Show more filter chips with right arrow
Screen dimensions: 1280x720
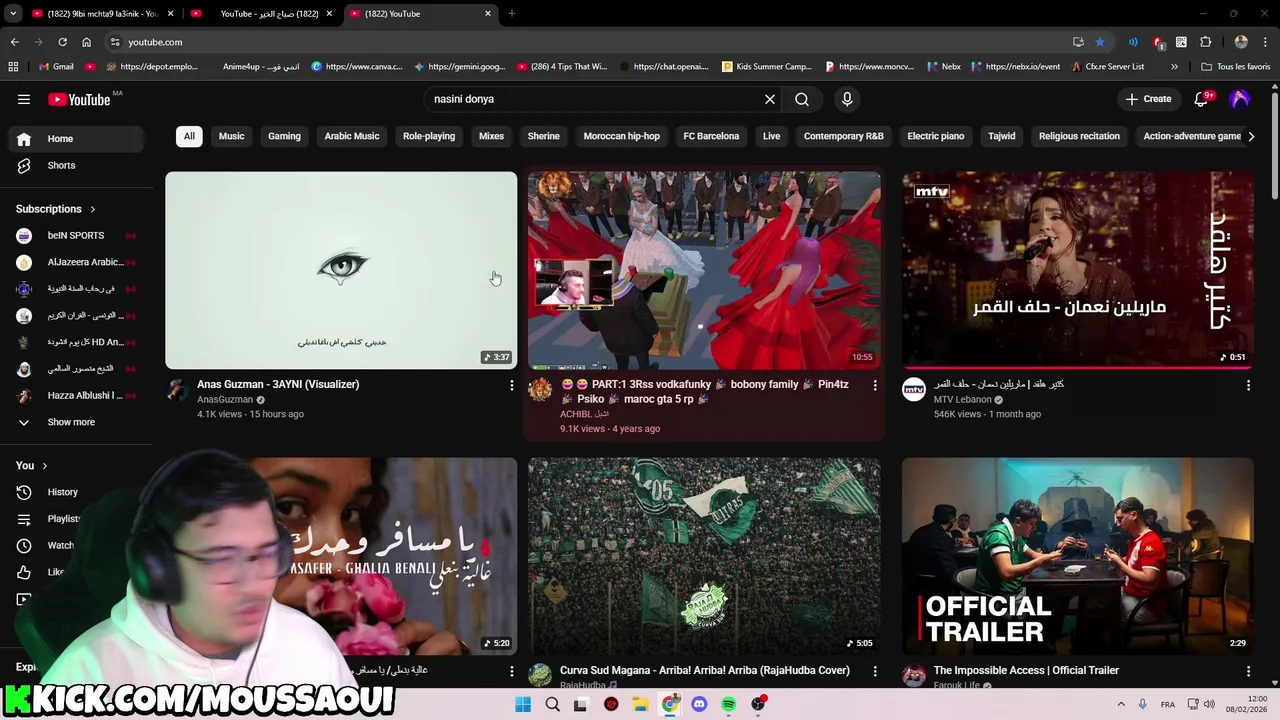tap(1250, 136)
